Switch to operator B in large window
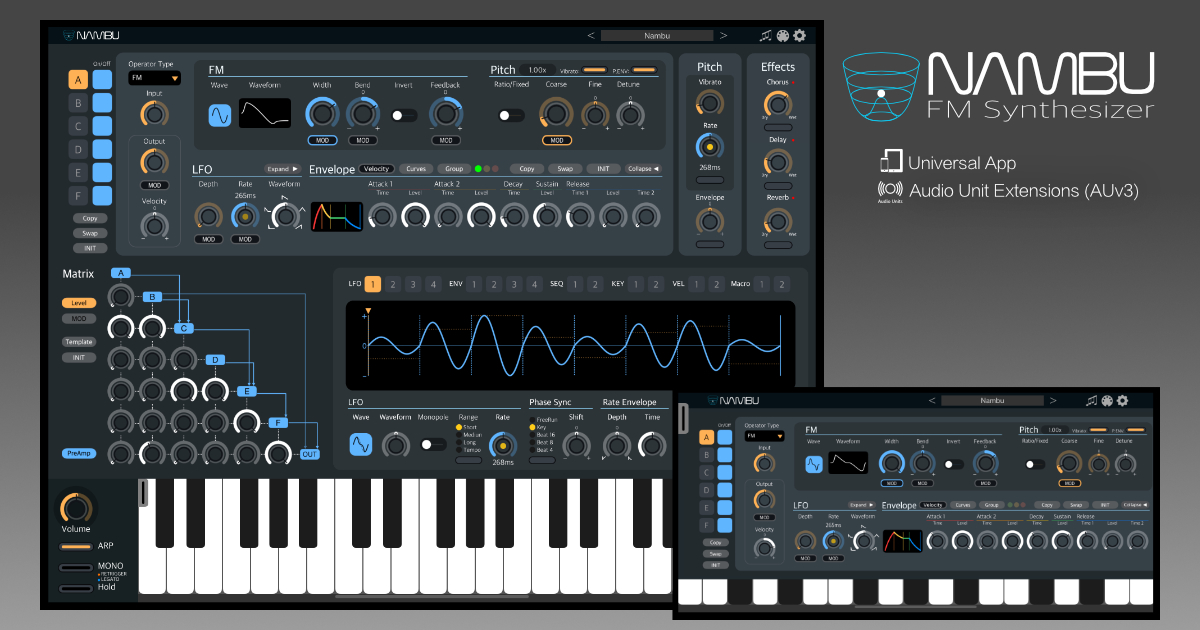This screenshot has width=1200, height=630. click(78, 102)
